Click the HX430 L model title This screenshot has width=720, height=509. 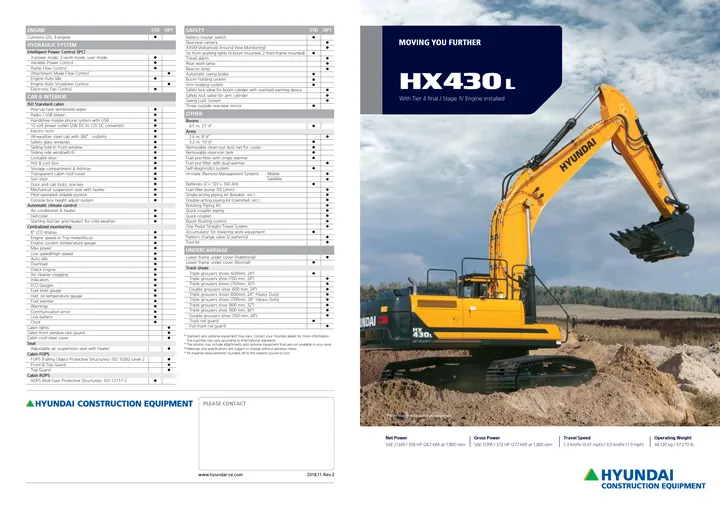[x=457, y=81]
